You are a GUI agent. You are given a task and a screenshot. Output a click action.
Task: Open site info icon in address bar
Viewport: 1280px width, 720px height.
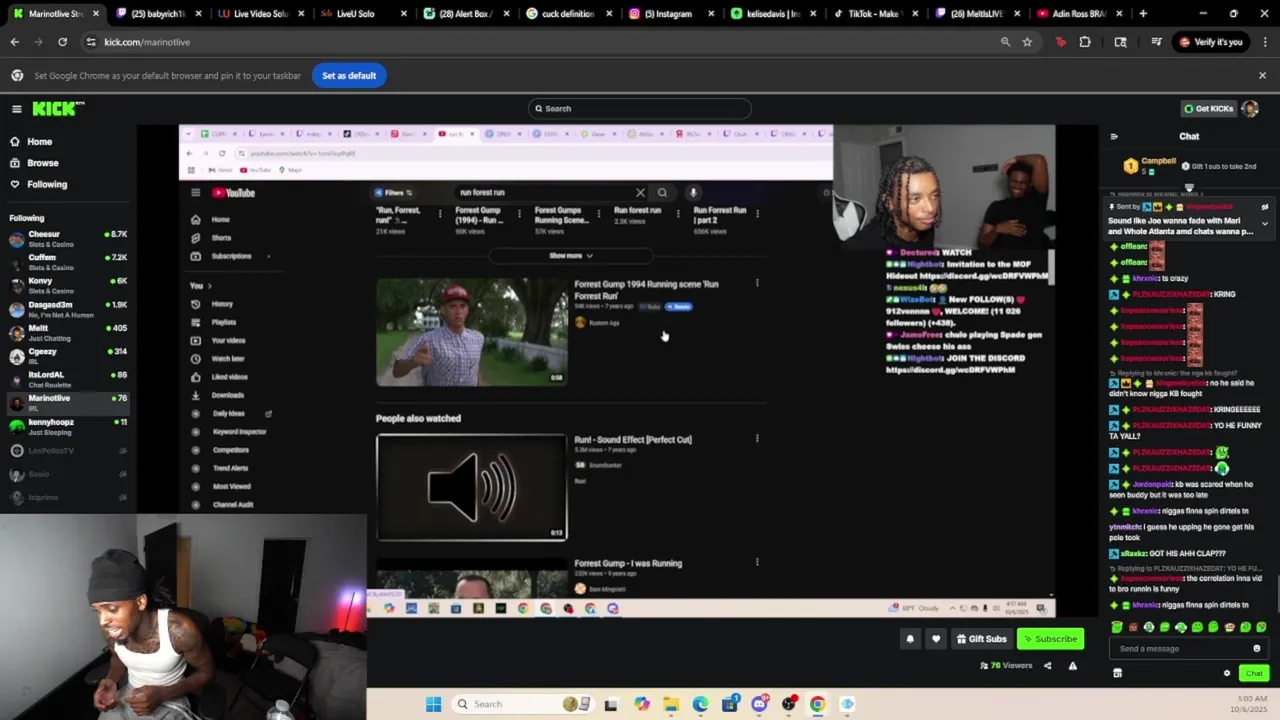[91, 42]
